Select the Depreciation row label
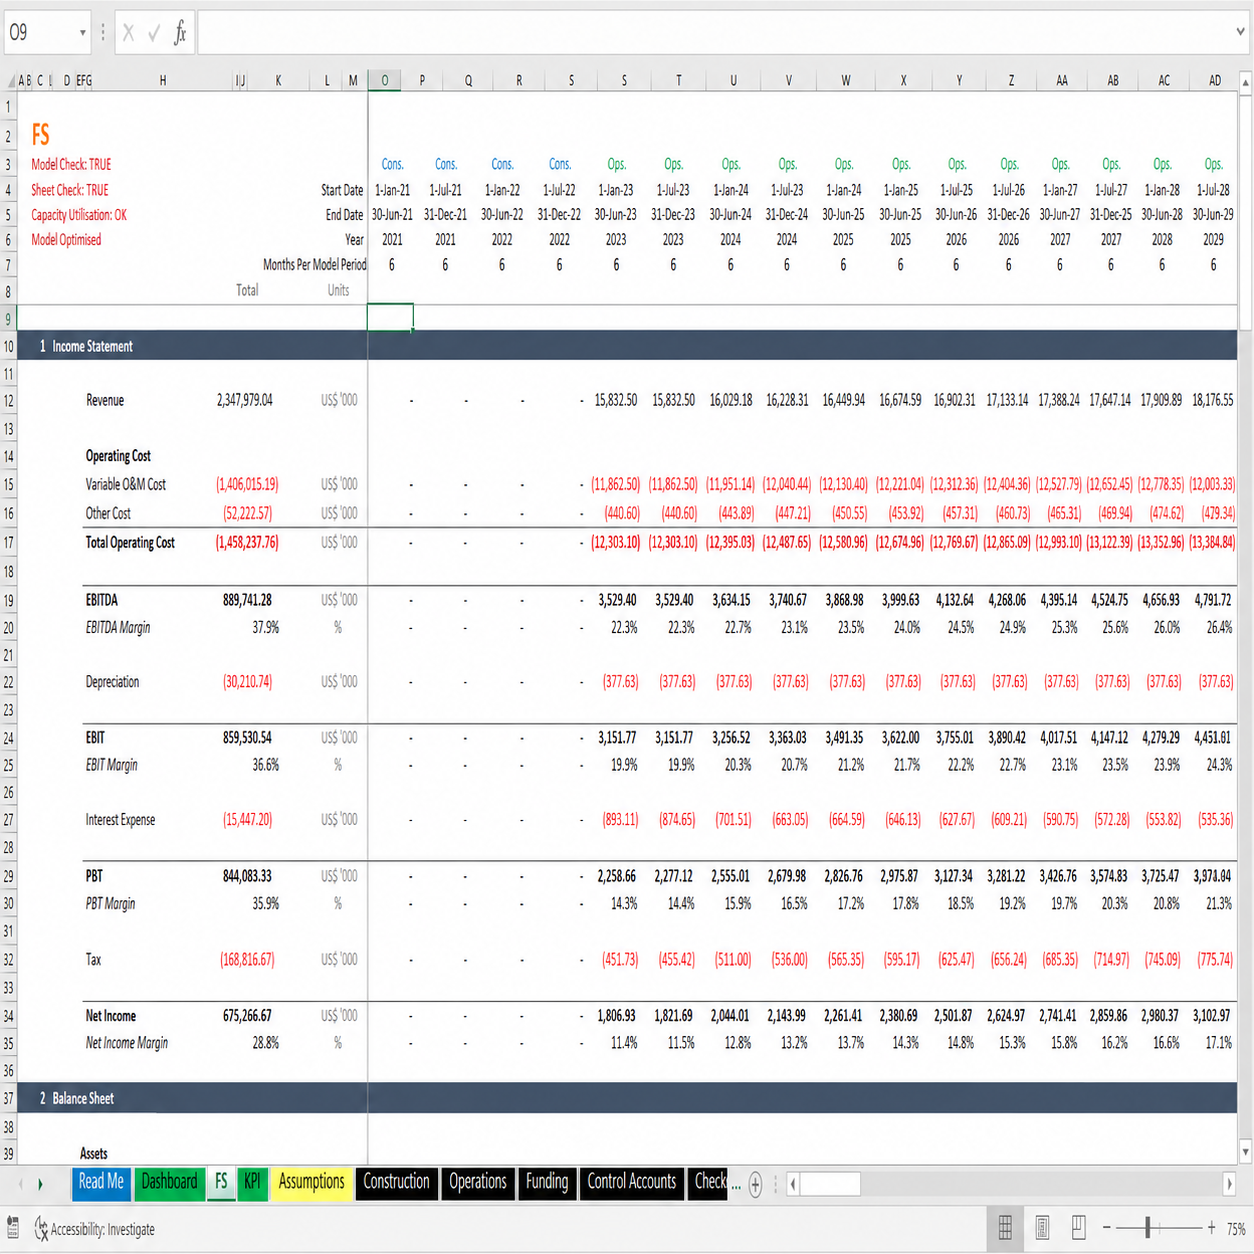The height and width of the screenshot is (1254, 1254). [112, 682]
